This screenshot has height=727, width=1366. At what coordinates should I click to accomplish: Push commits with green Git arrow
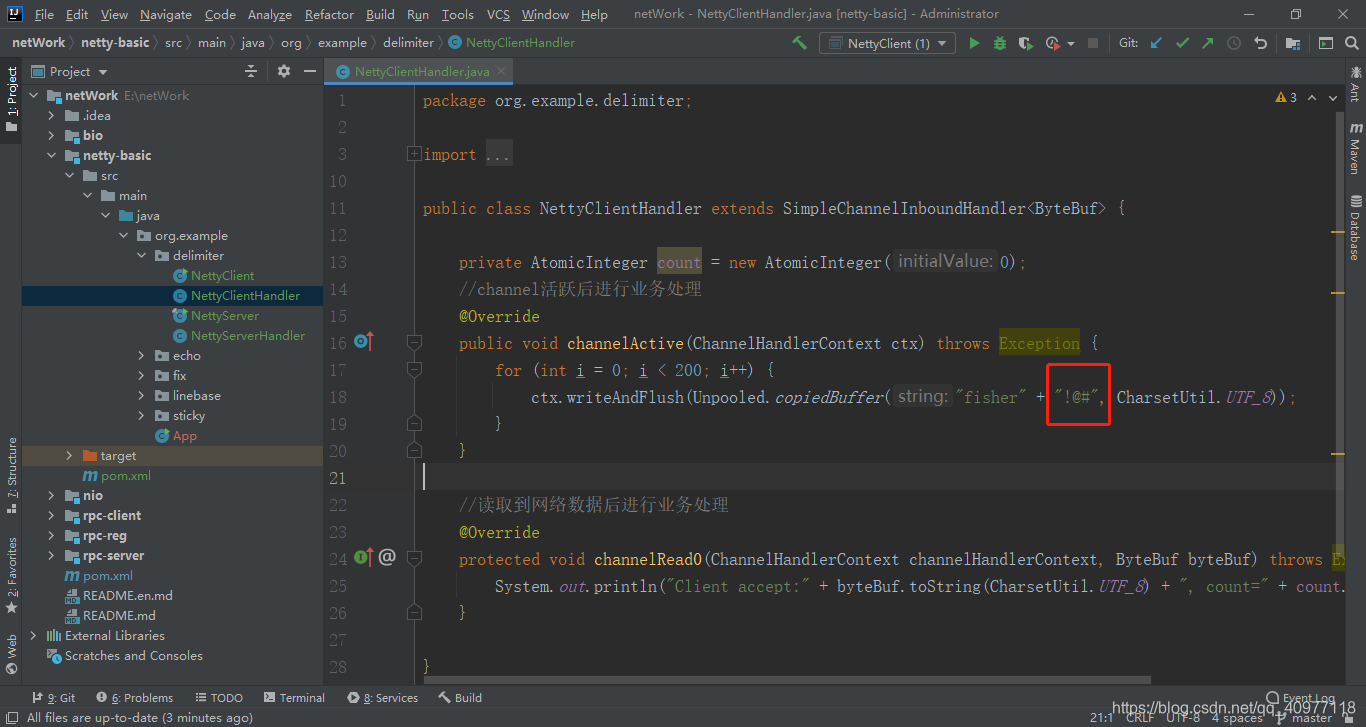click(x=1208, y=43)
